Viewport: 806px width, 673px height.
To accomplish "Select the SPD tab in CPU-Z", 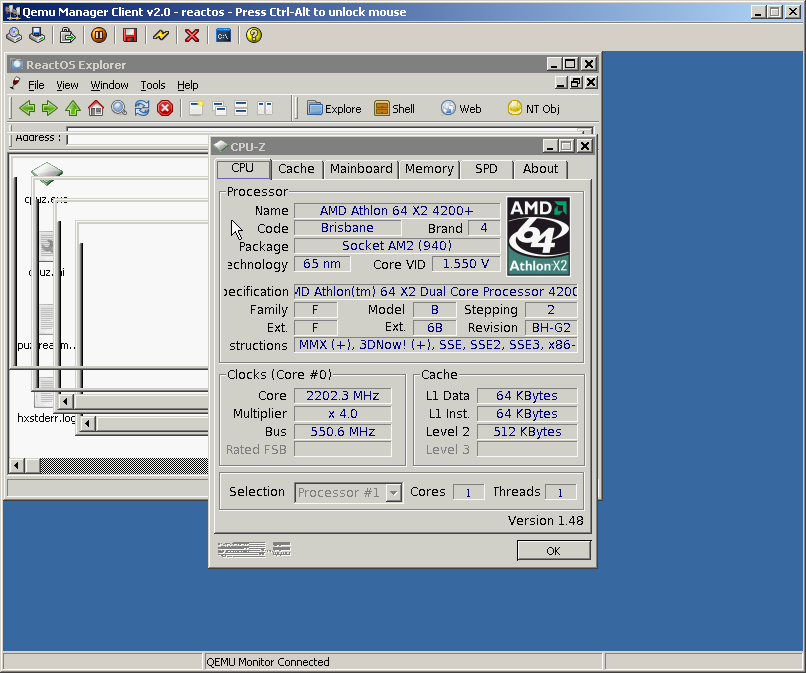I will [x=486, y=169].
